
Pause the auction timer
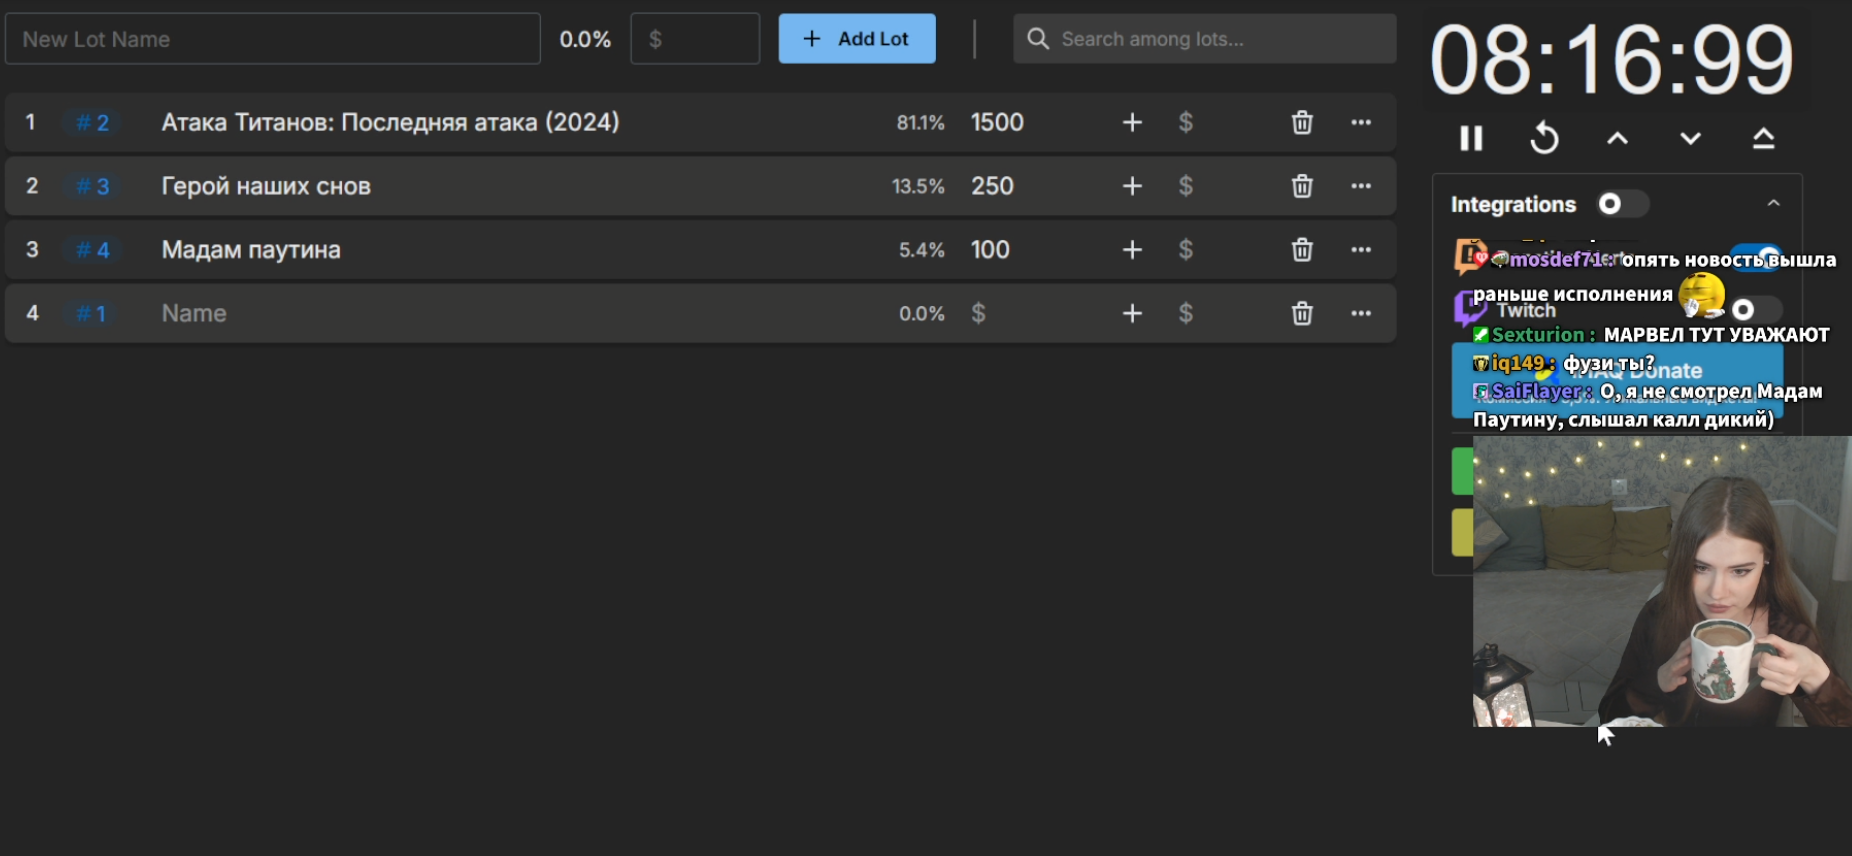pyautogui.click(x=1471, y=138)
